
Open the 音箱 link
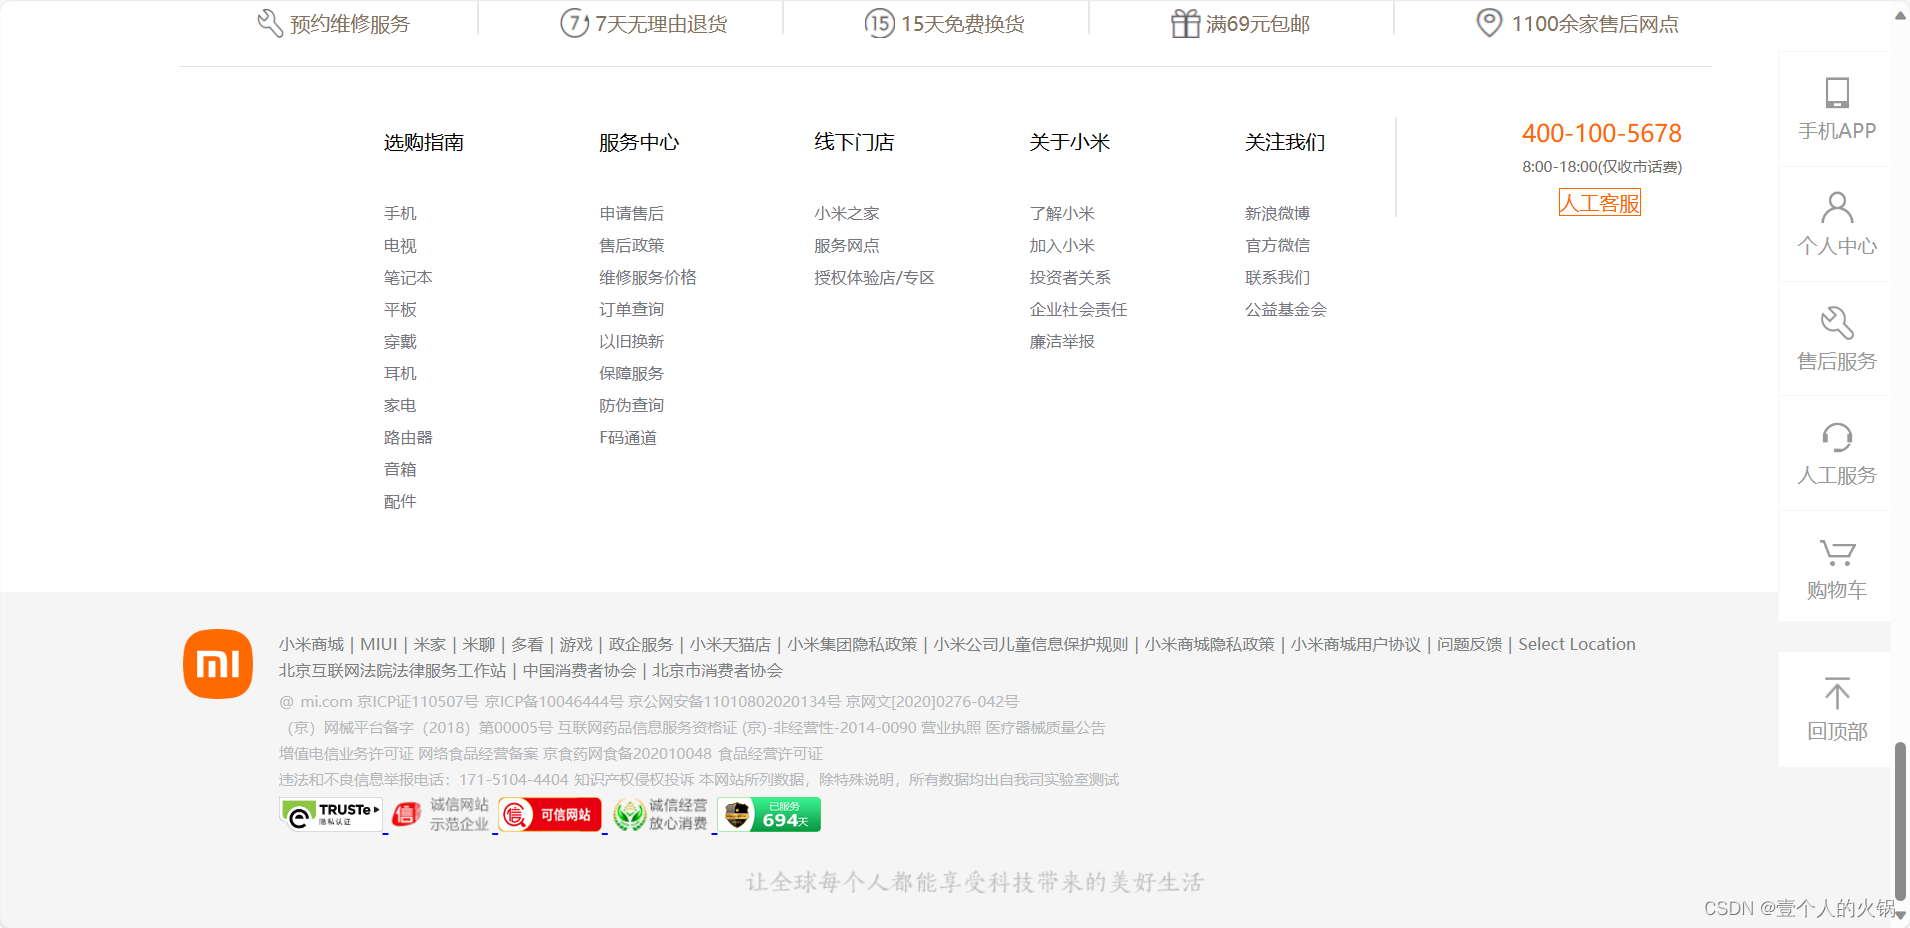[400, 469]
